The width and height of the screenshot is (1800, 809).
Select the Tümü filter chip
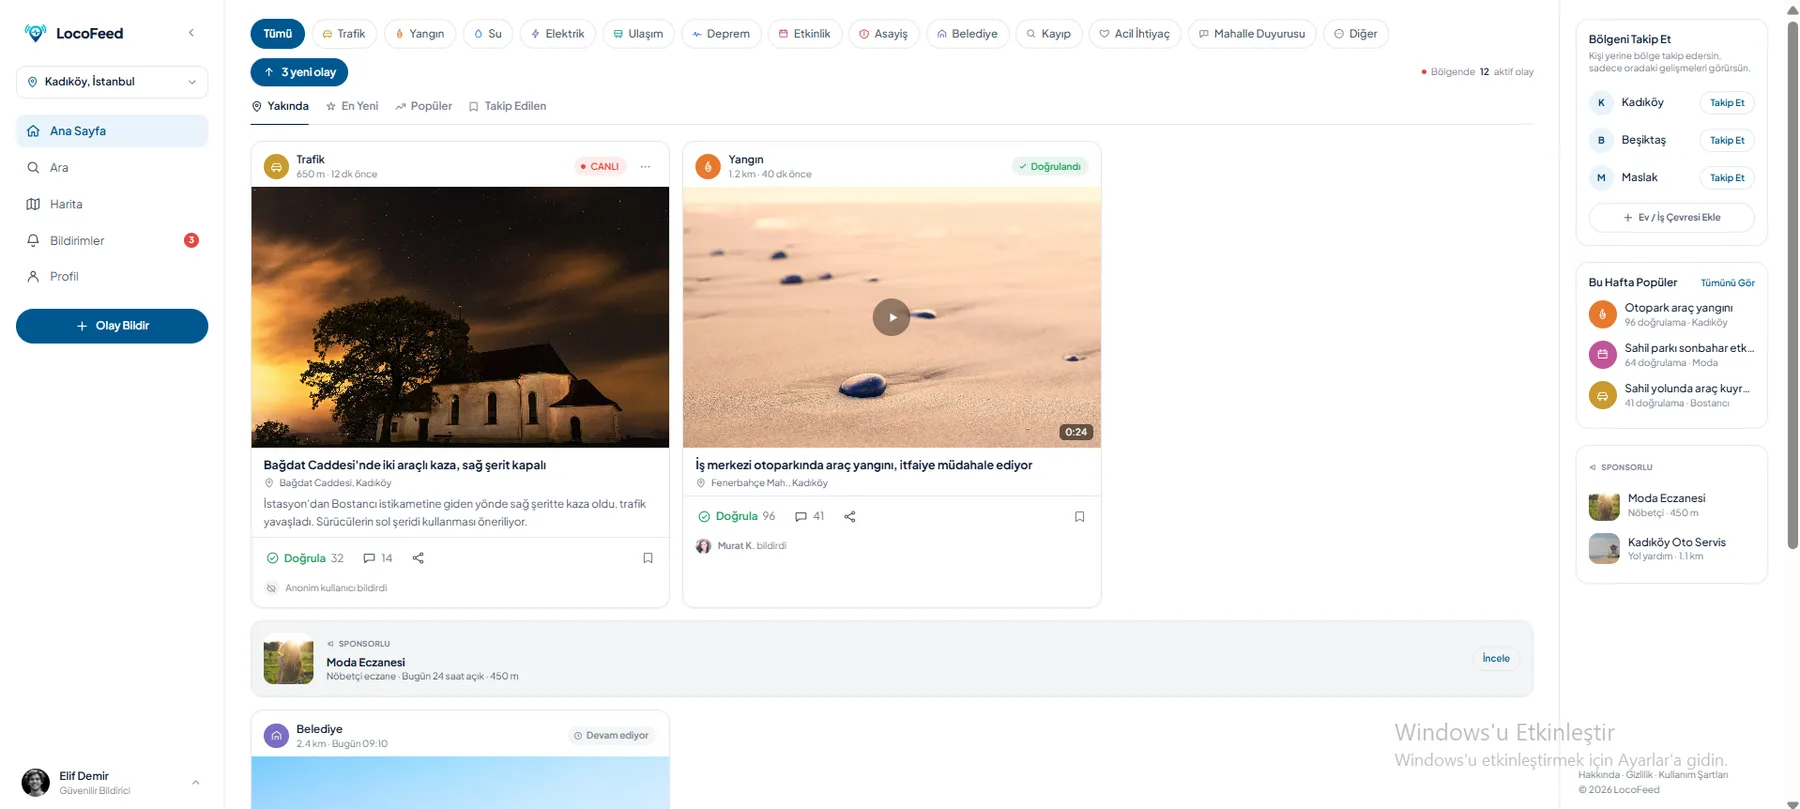tap(277, 34)
